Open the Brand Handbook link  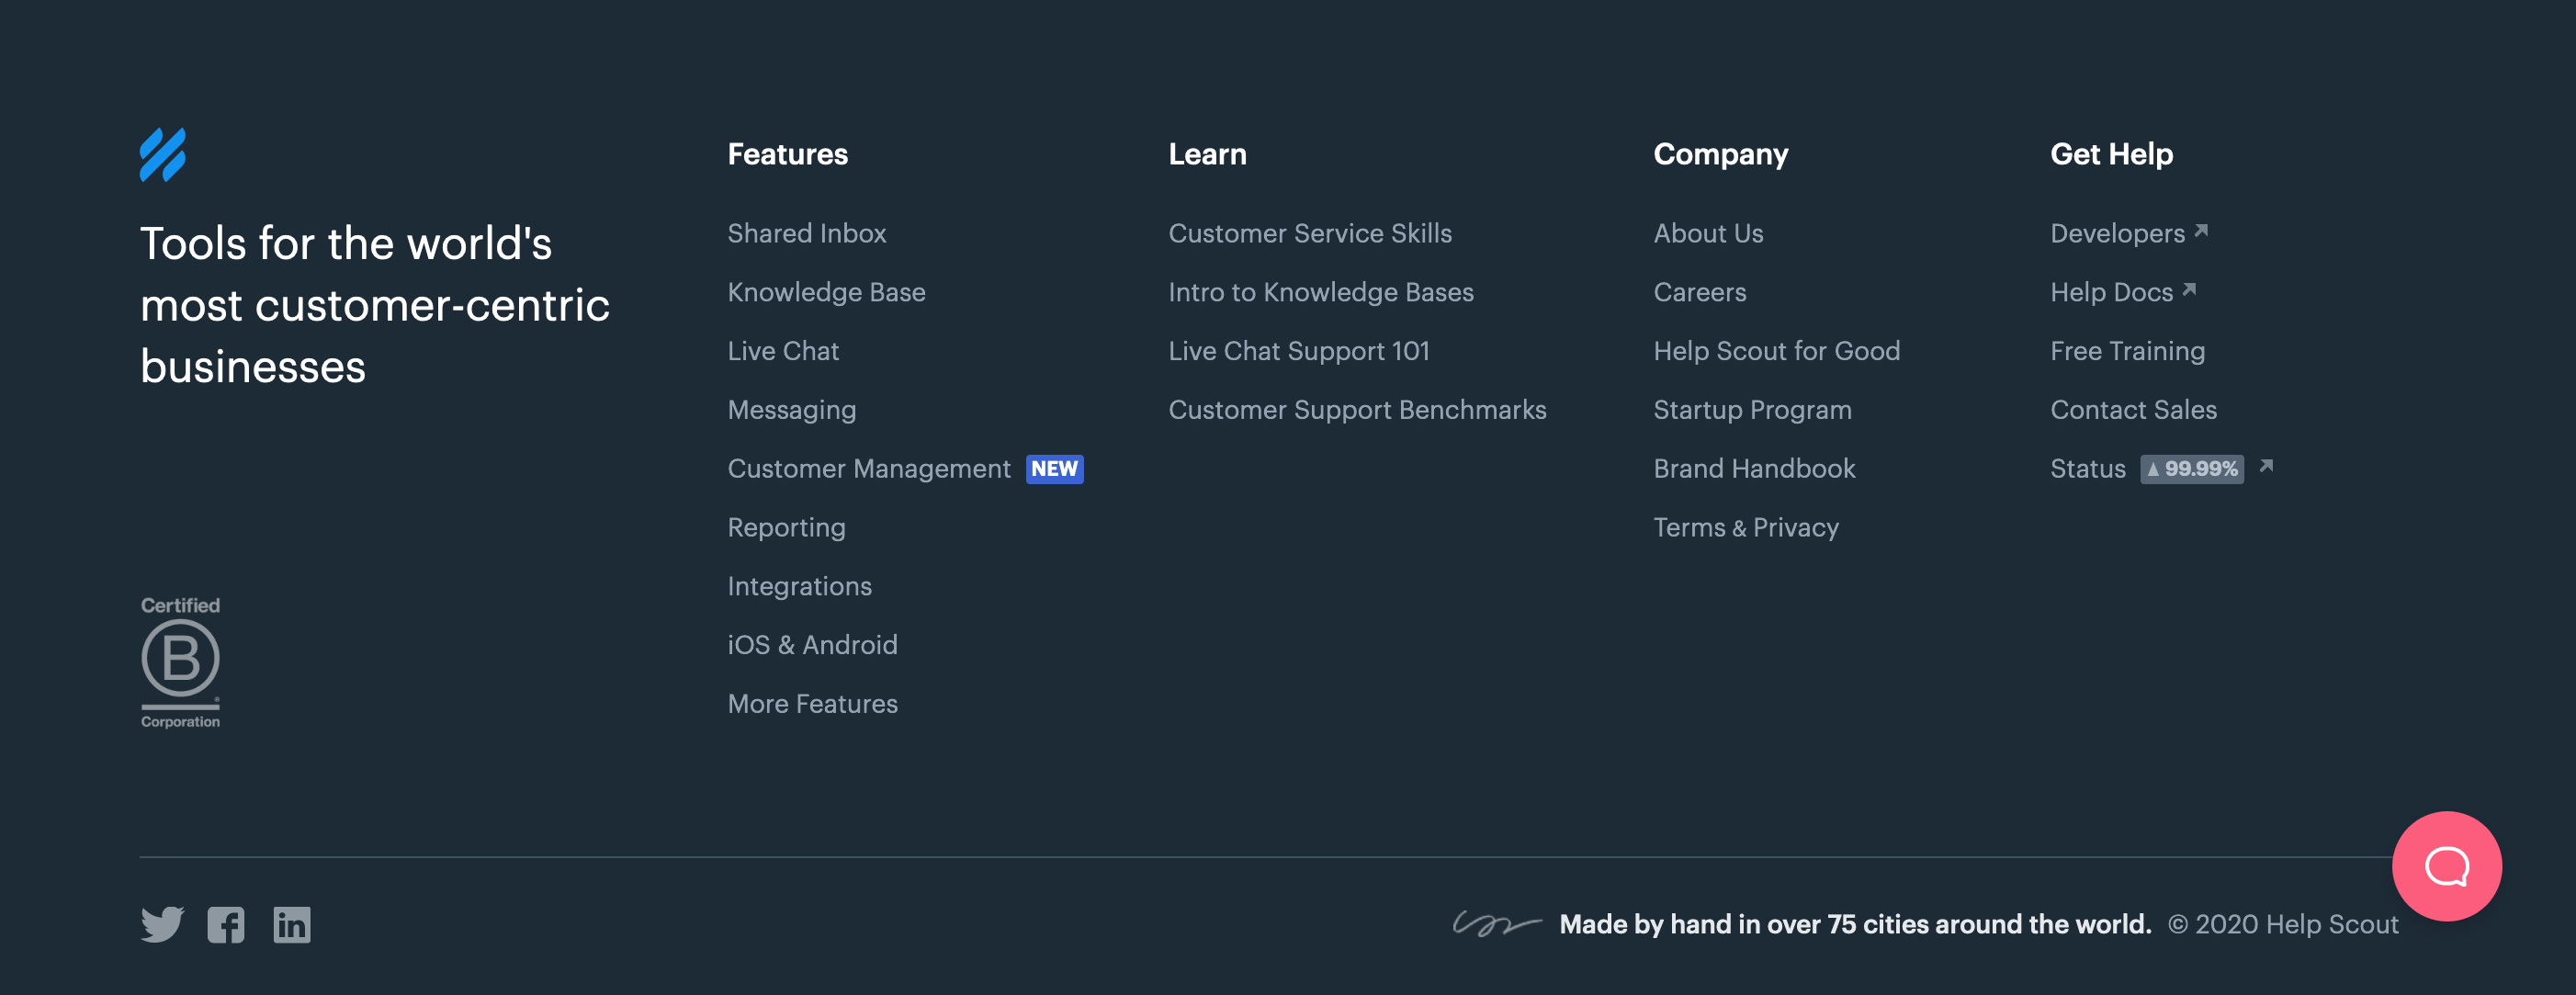1754,469
